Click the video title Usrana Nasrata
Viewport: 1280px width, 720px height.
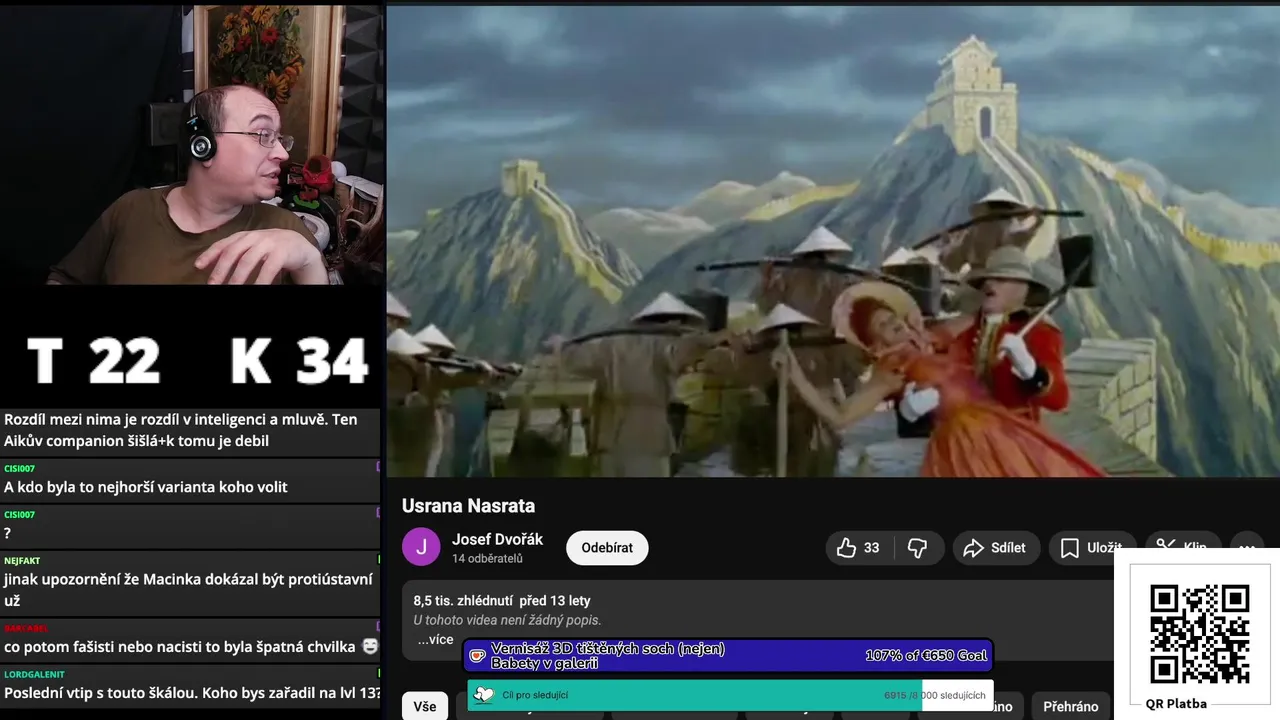pos(468,506)
